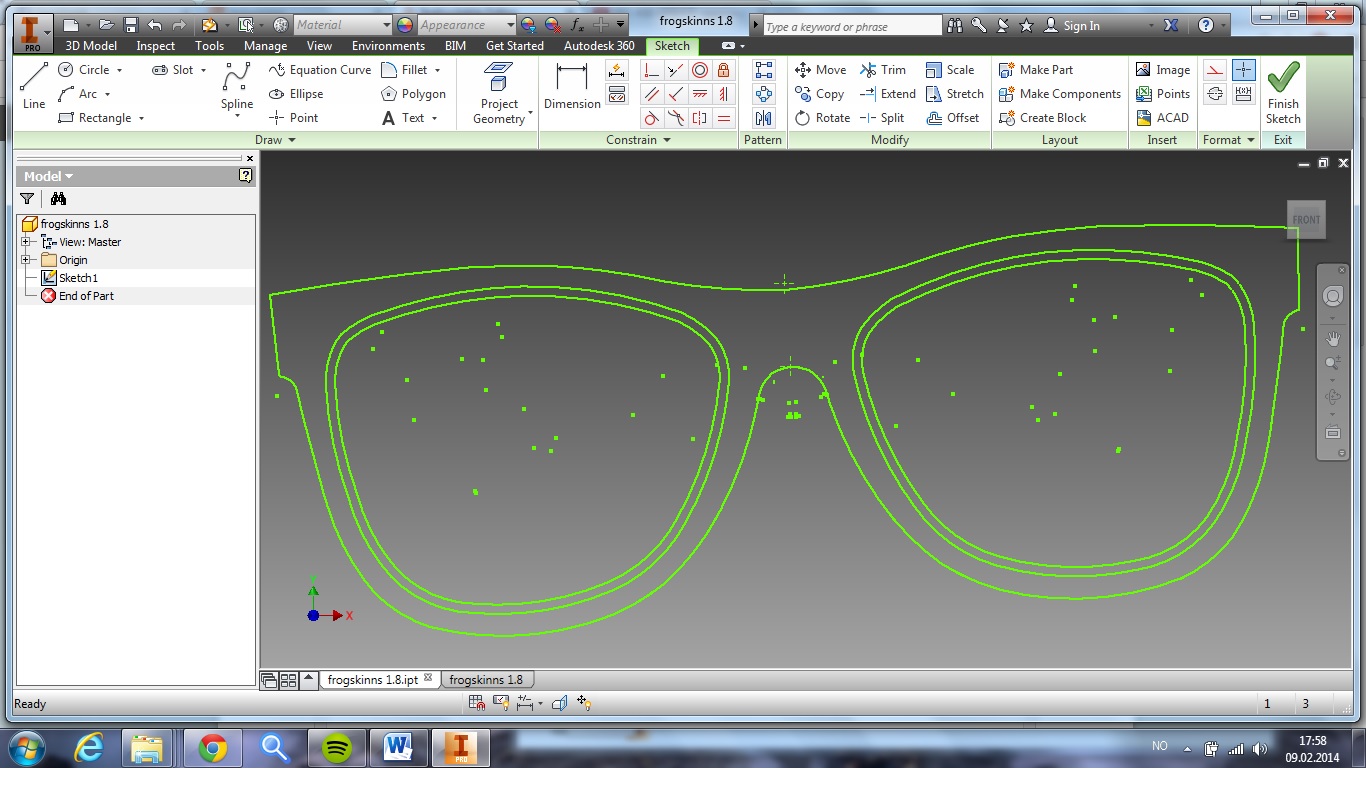
Task: Toggle snap to grid in status bar
Action: click(477, 703)
